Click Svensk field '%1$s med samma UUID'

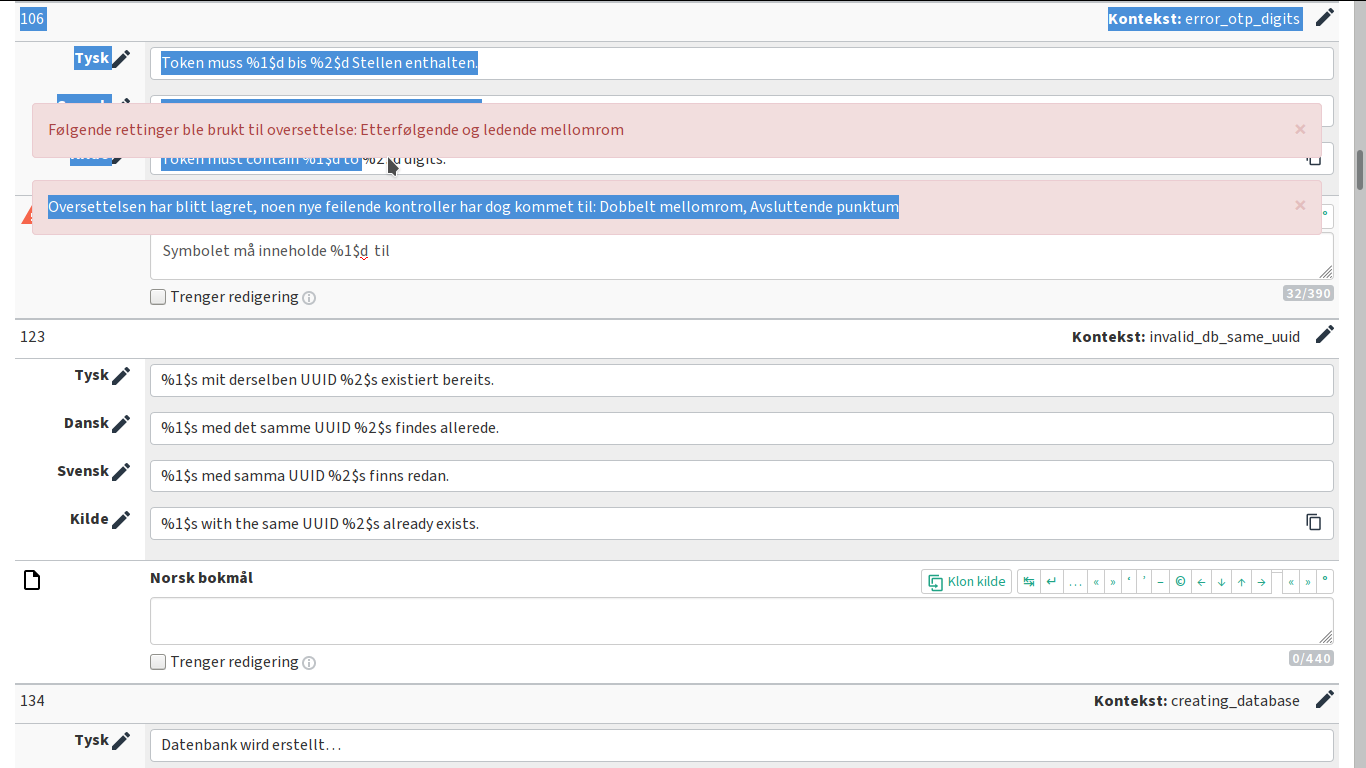point(742,476)
